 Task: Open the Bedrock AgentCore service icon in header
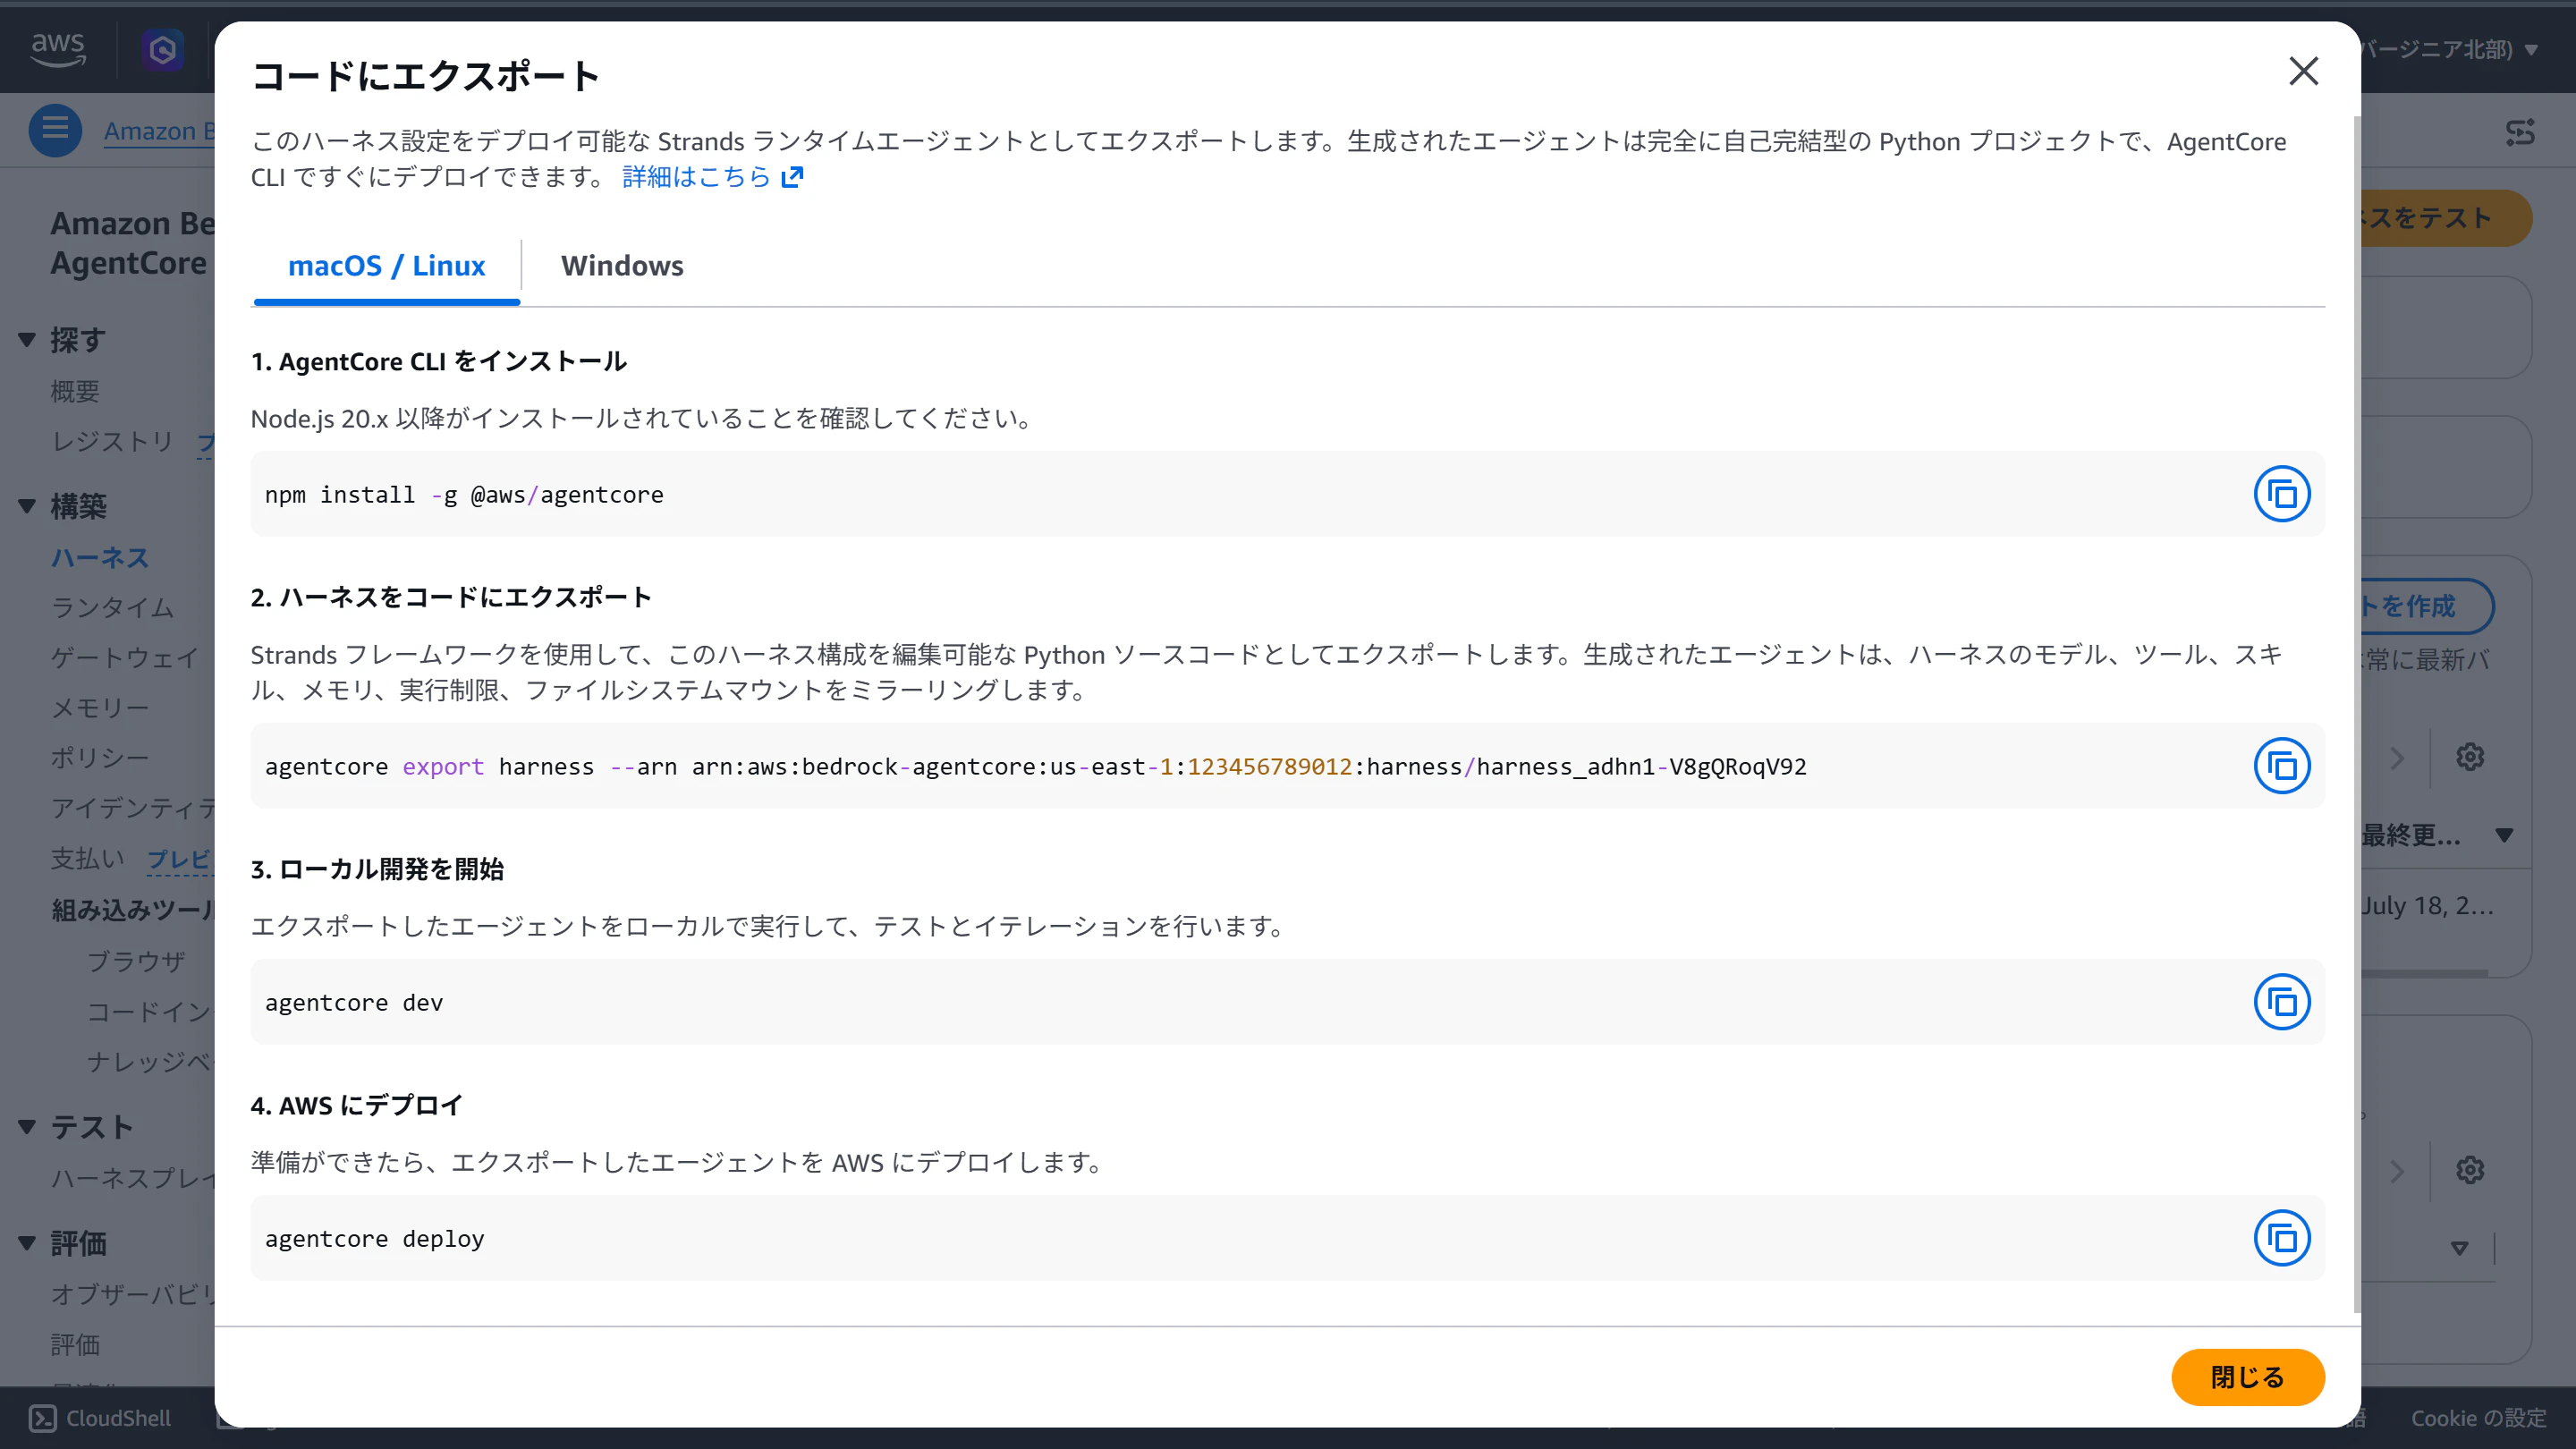pos(162,49)
